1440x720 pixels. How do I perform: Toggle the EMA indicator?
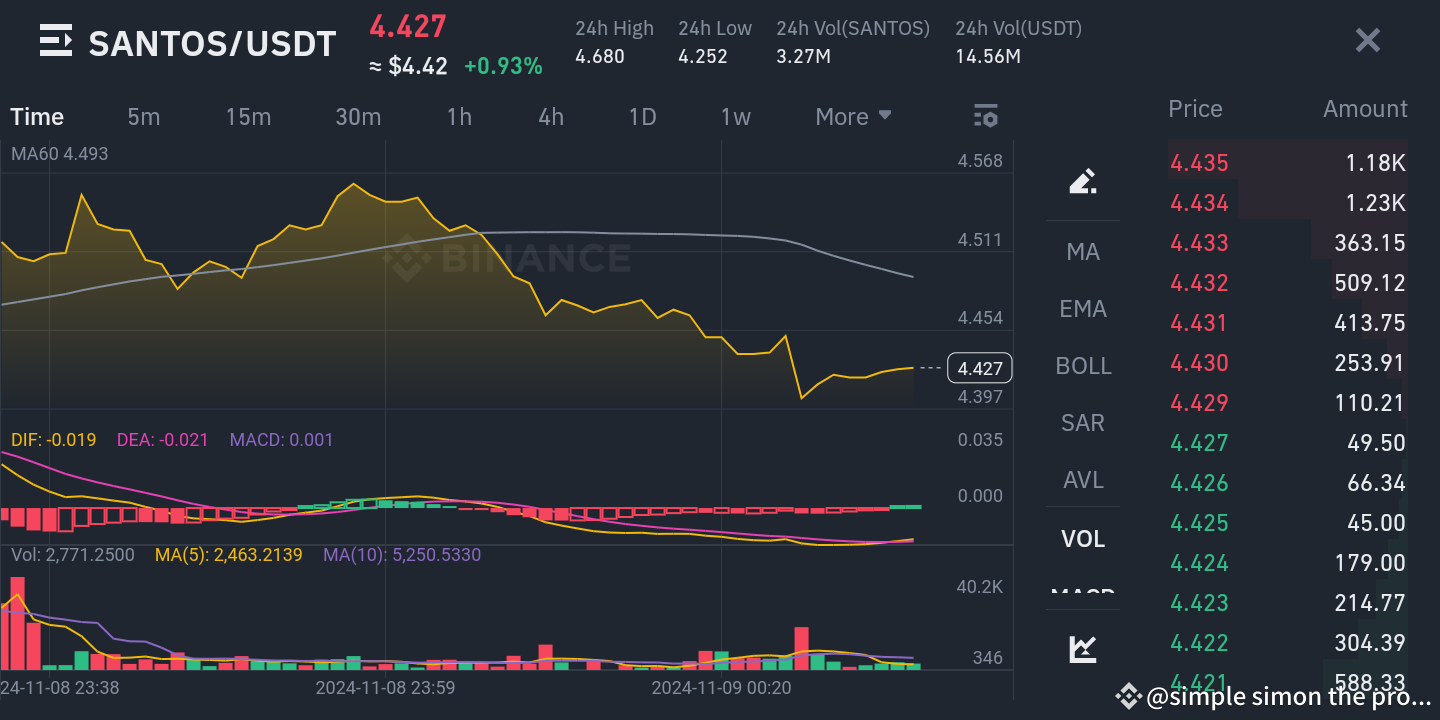pos(1083,309)
